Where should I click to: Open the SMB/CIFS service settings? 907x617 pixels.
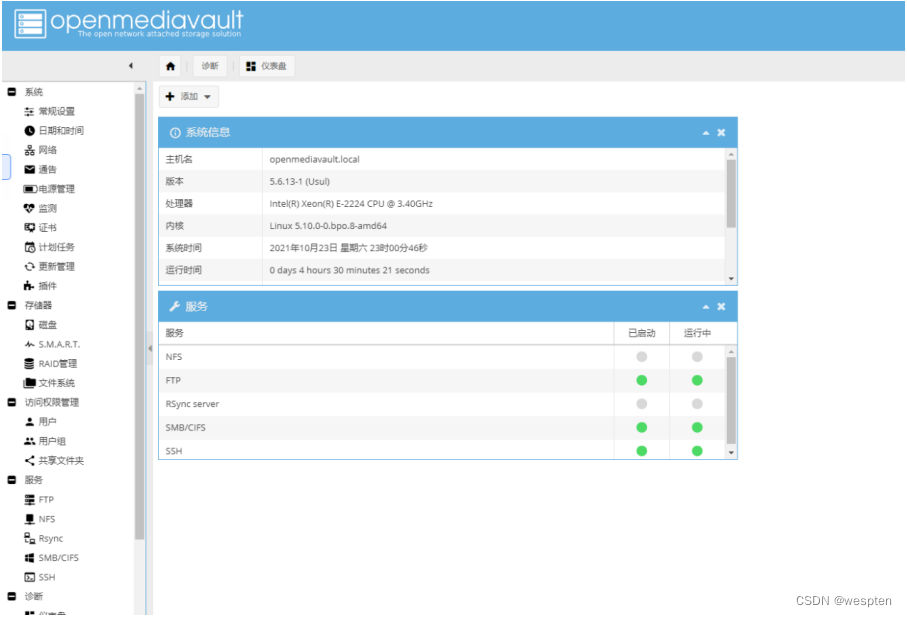[58, 557]
